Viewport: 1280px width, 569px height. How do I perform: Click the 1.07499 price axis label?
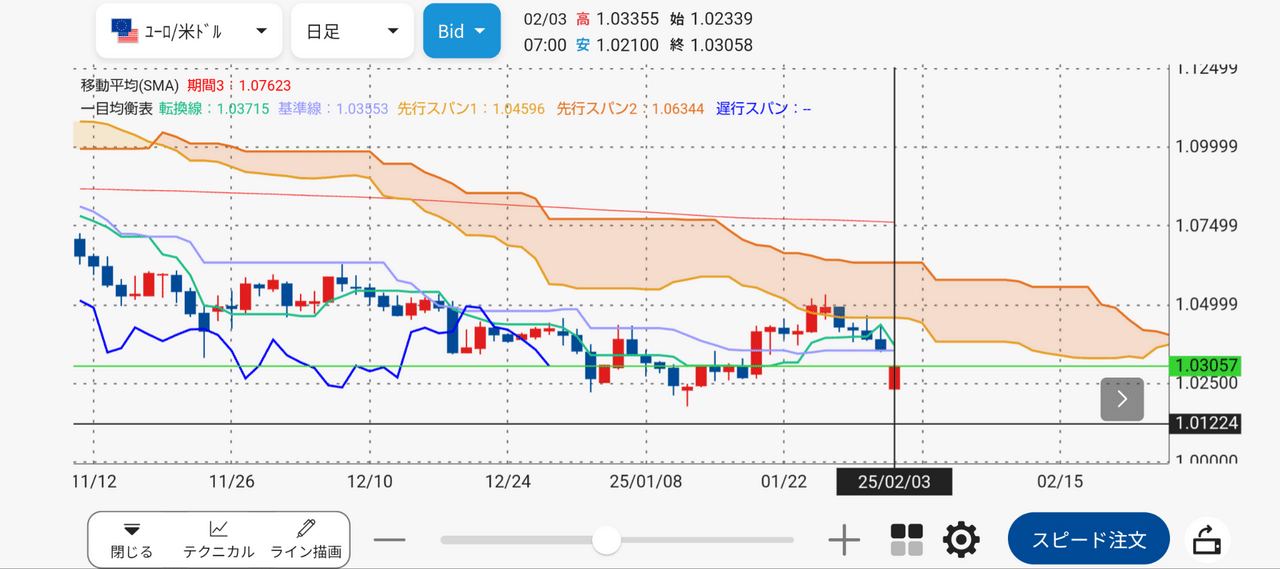point(1208,226)
